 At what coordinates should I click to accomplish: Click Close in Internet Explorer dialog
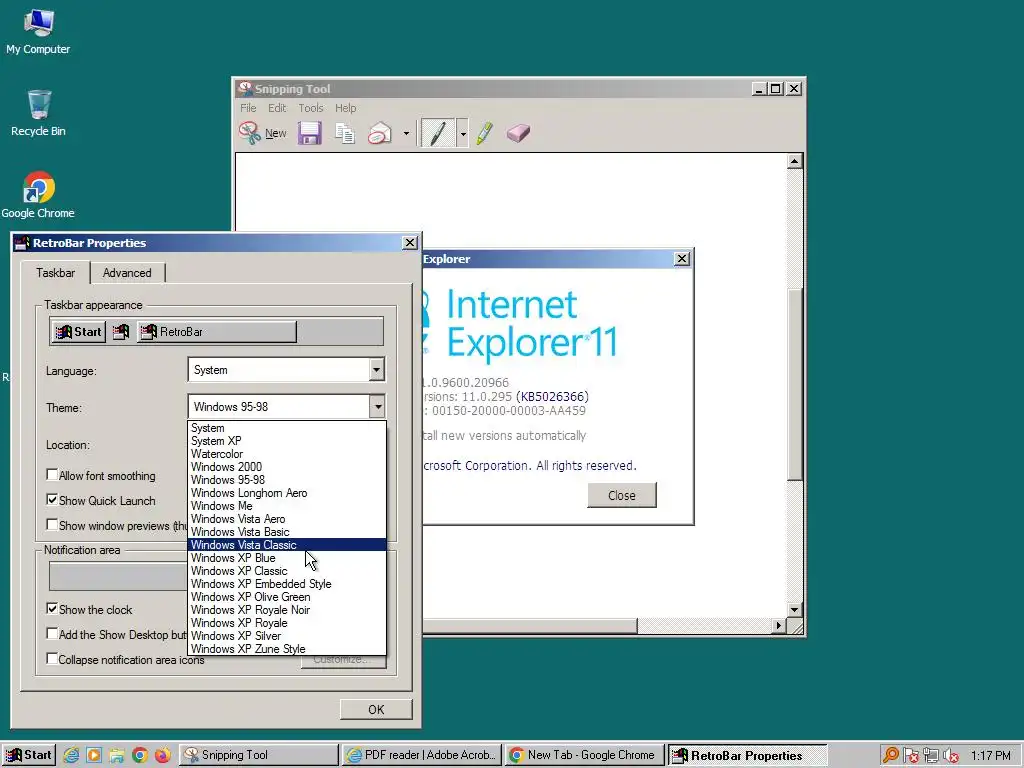pyautogui.click(x=622, y=495)
